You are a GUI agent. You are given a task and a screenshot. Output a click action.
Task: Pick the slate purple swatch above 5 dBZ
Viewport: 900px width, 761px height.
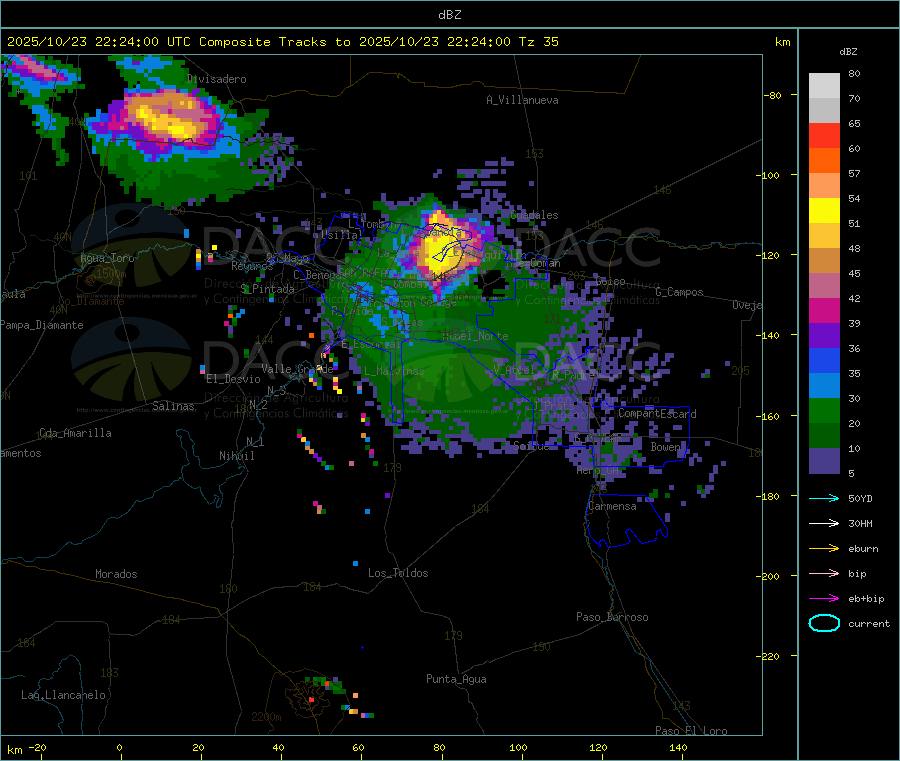(824, 461)
